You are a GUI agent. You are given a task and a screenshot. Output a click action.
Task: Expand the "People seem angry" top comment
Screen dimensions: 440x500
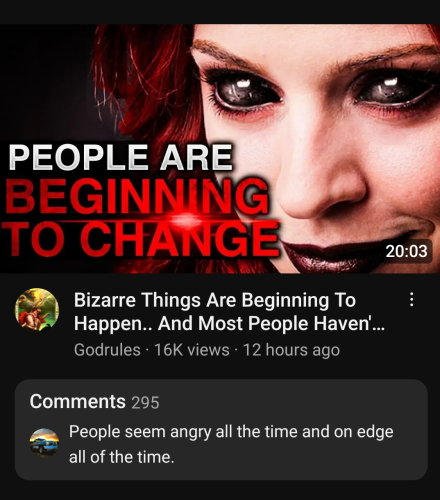pyautogui.click(x=231, y=444)
